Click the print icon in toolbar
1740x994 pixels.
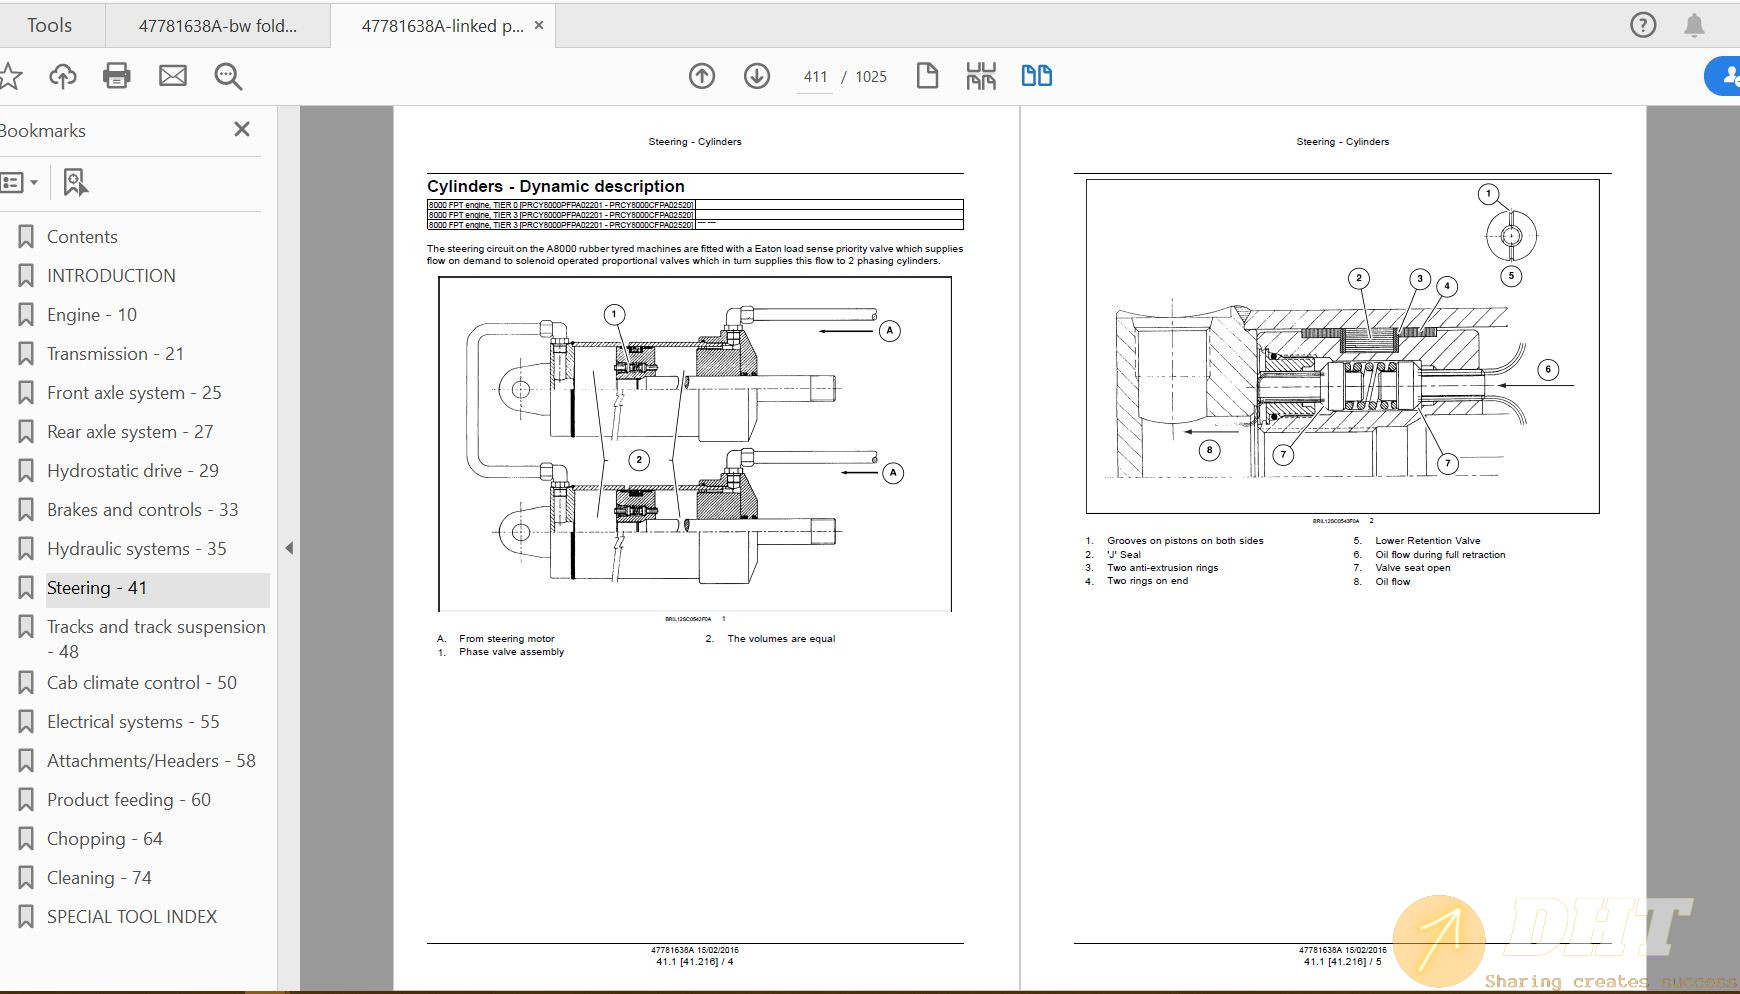pyautogui.click(x=117, y=76)
